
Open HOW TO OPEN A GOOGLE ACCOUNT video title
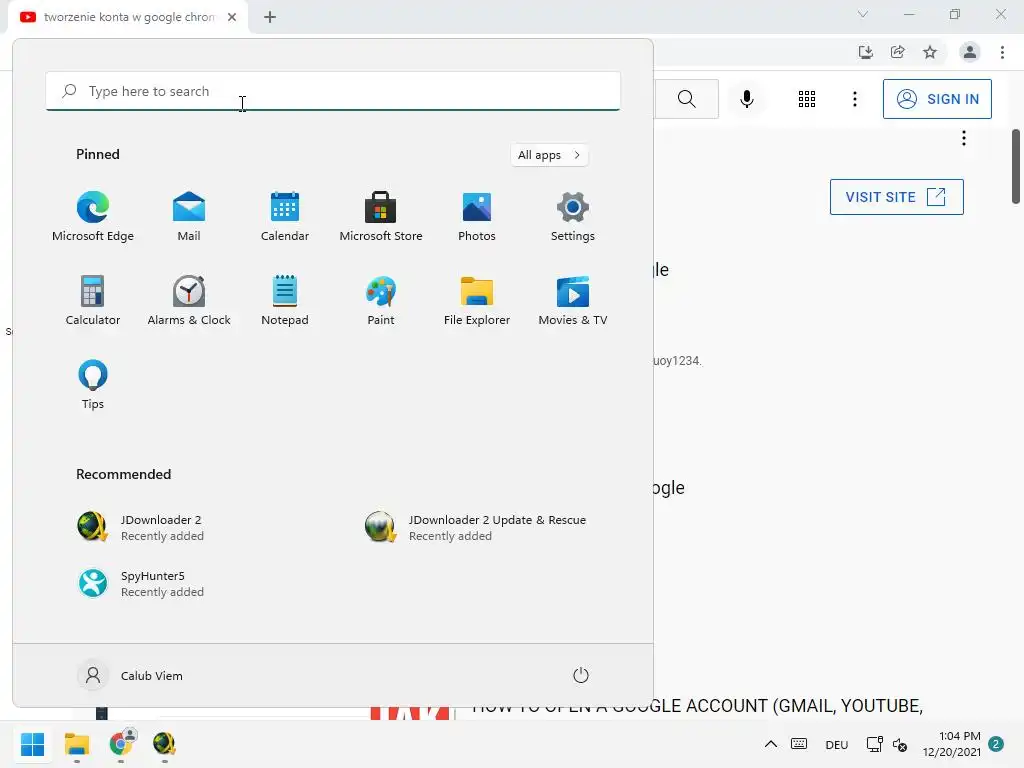tap(697, 706)
